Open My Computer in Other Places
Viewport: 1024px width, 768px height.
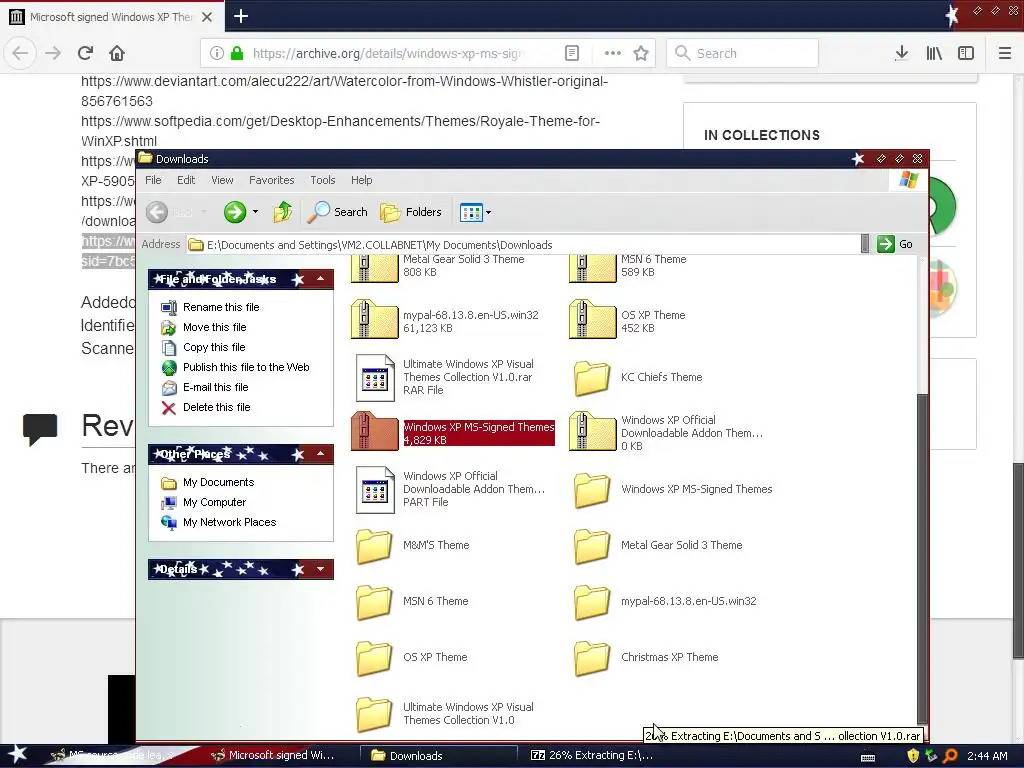(214, 502)
